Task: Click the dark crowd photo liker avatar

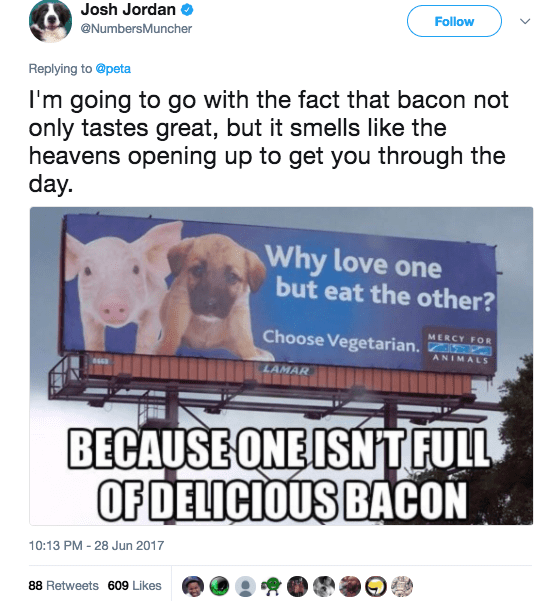Action: point(298,586)
